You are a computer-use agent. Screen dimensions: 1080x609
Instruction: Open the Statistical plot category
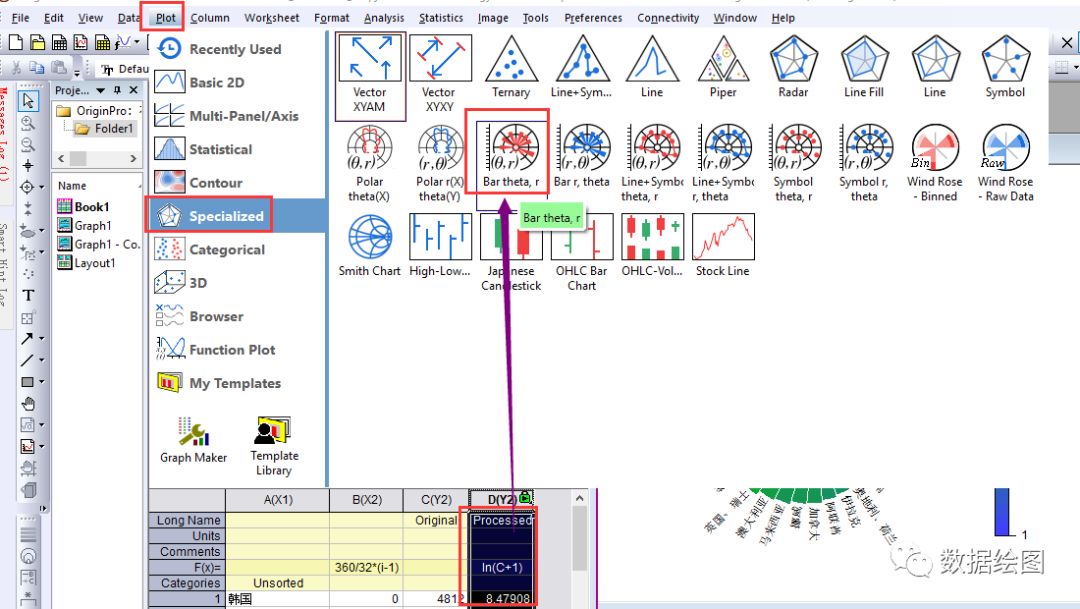pos(236,149)
